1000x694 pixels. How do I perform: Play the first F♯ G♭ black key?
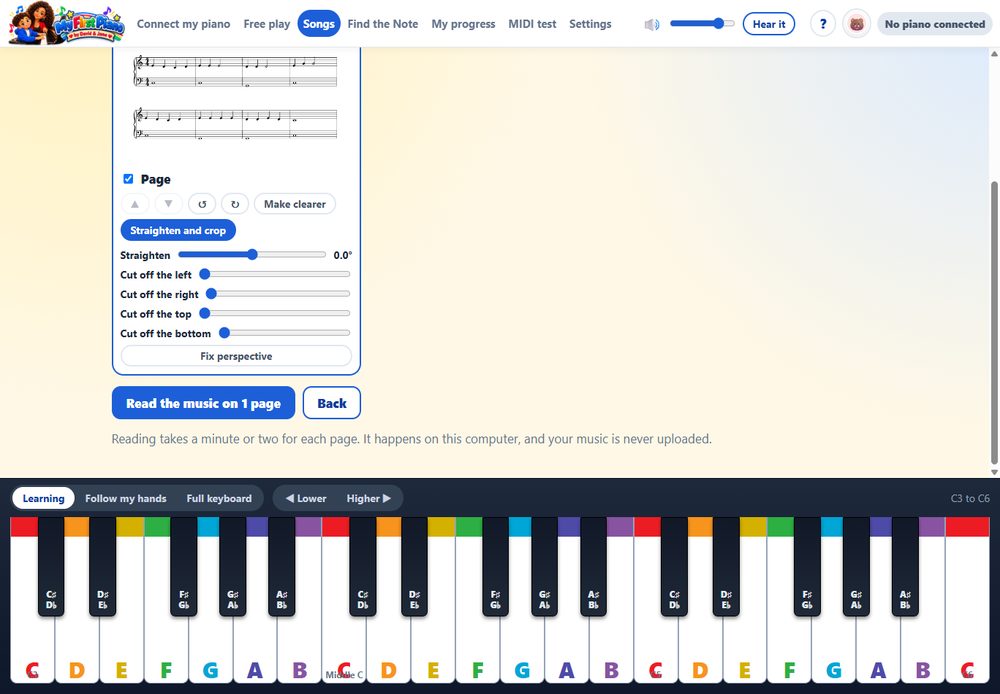[184, 568]
